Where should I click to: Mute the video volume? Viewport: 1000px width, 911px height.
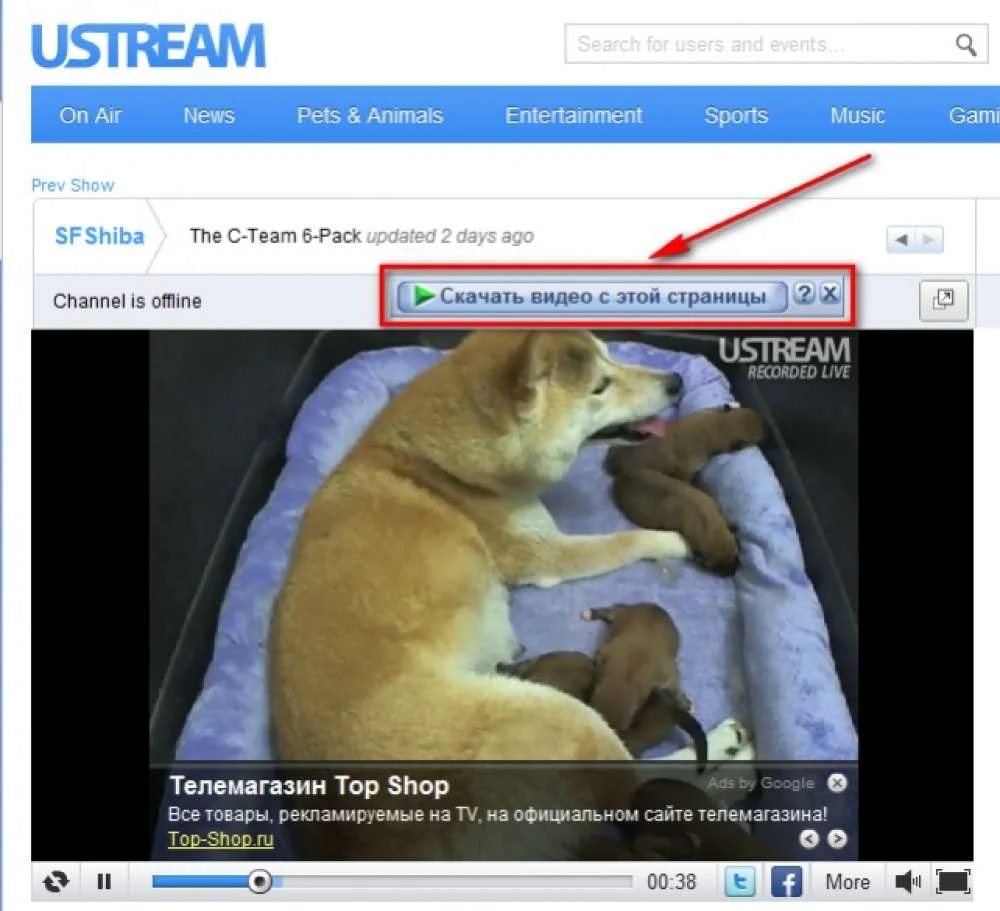tap(908, 882)
